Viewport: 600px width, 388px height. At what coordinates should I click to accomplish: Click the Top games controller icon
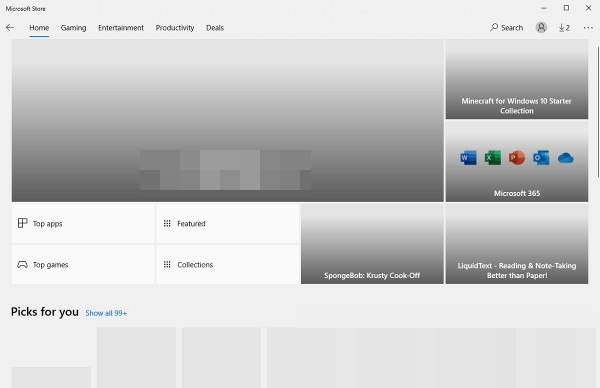[23, 264]
